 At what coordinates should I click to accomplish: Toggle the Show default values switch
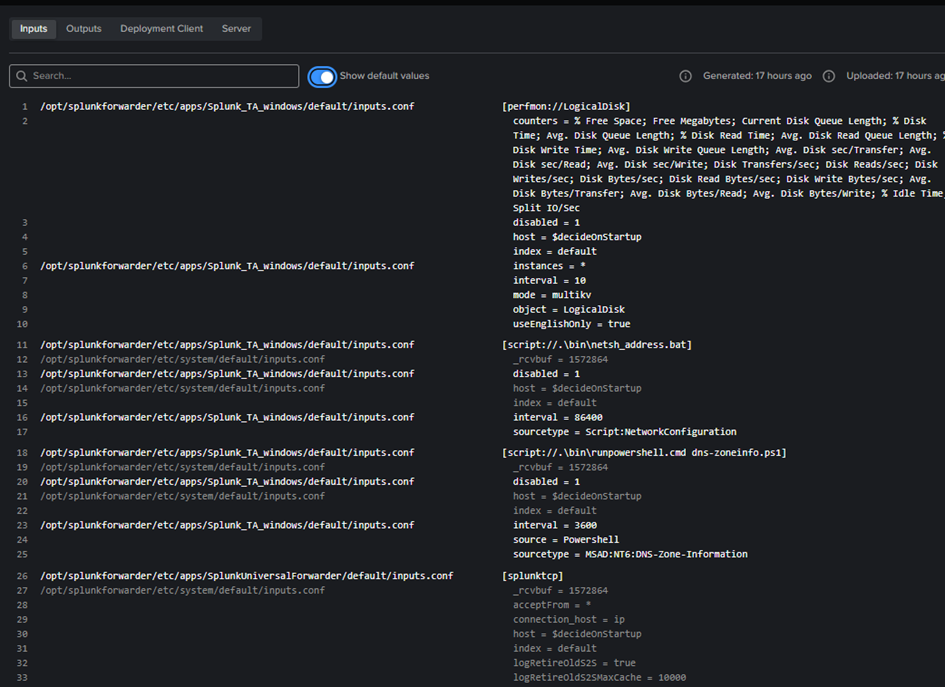(x=322, y=76)
